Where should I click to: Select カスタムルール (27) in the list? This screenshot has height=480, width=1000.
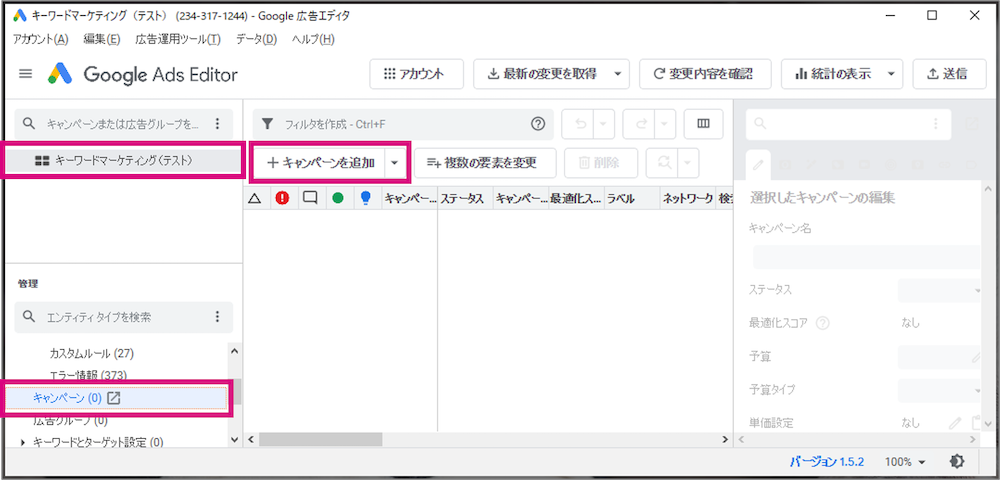91,353
